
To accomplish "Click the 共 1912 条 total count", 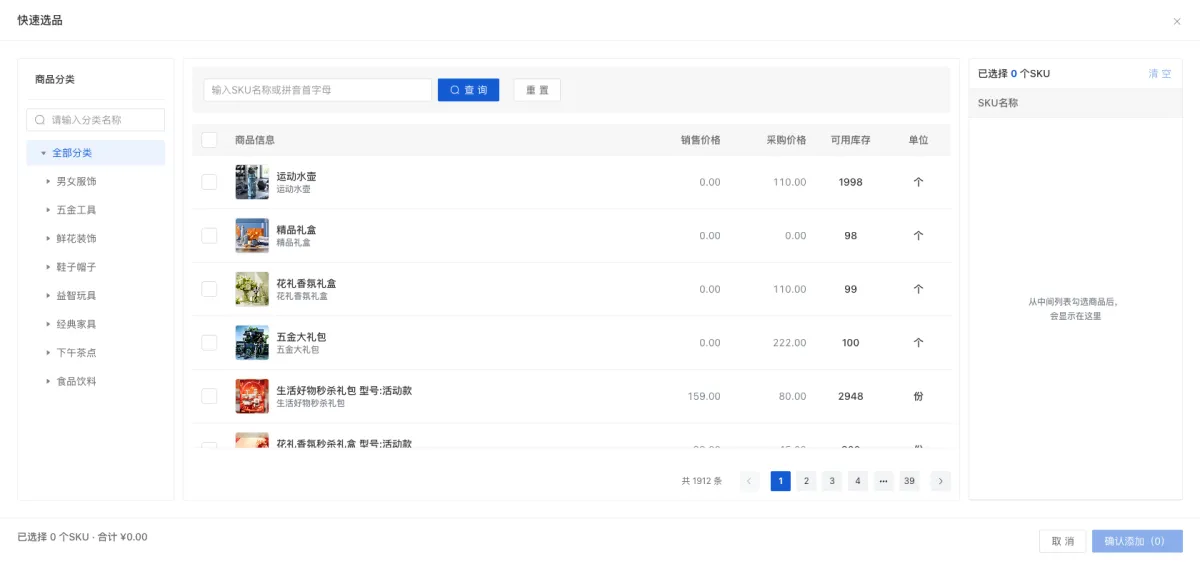I will pyautogui.click(x=701, y=481).
